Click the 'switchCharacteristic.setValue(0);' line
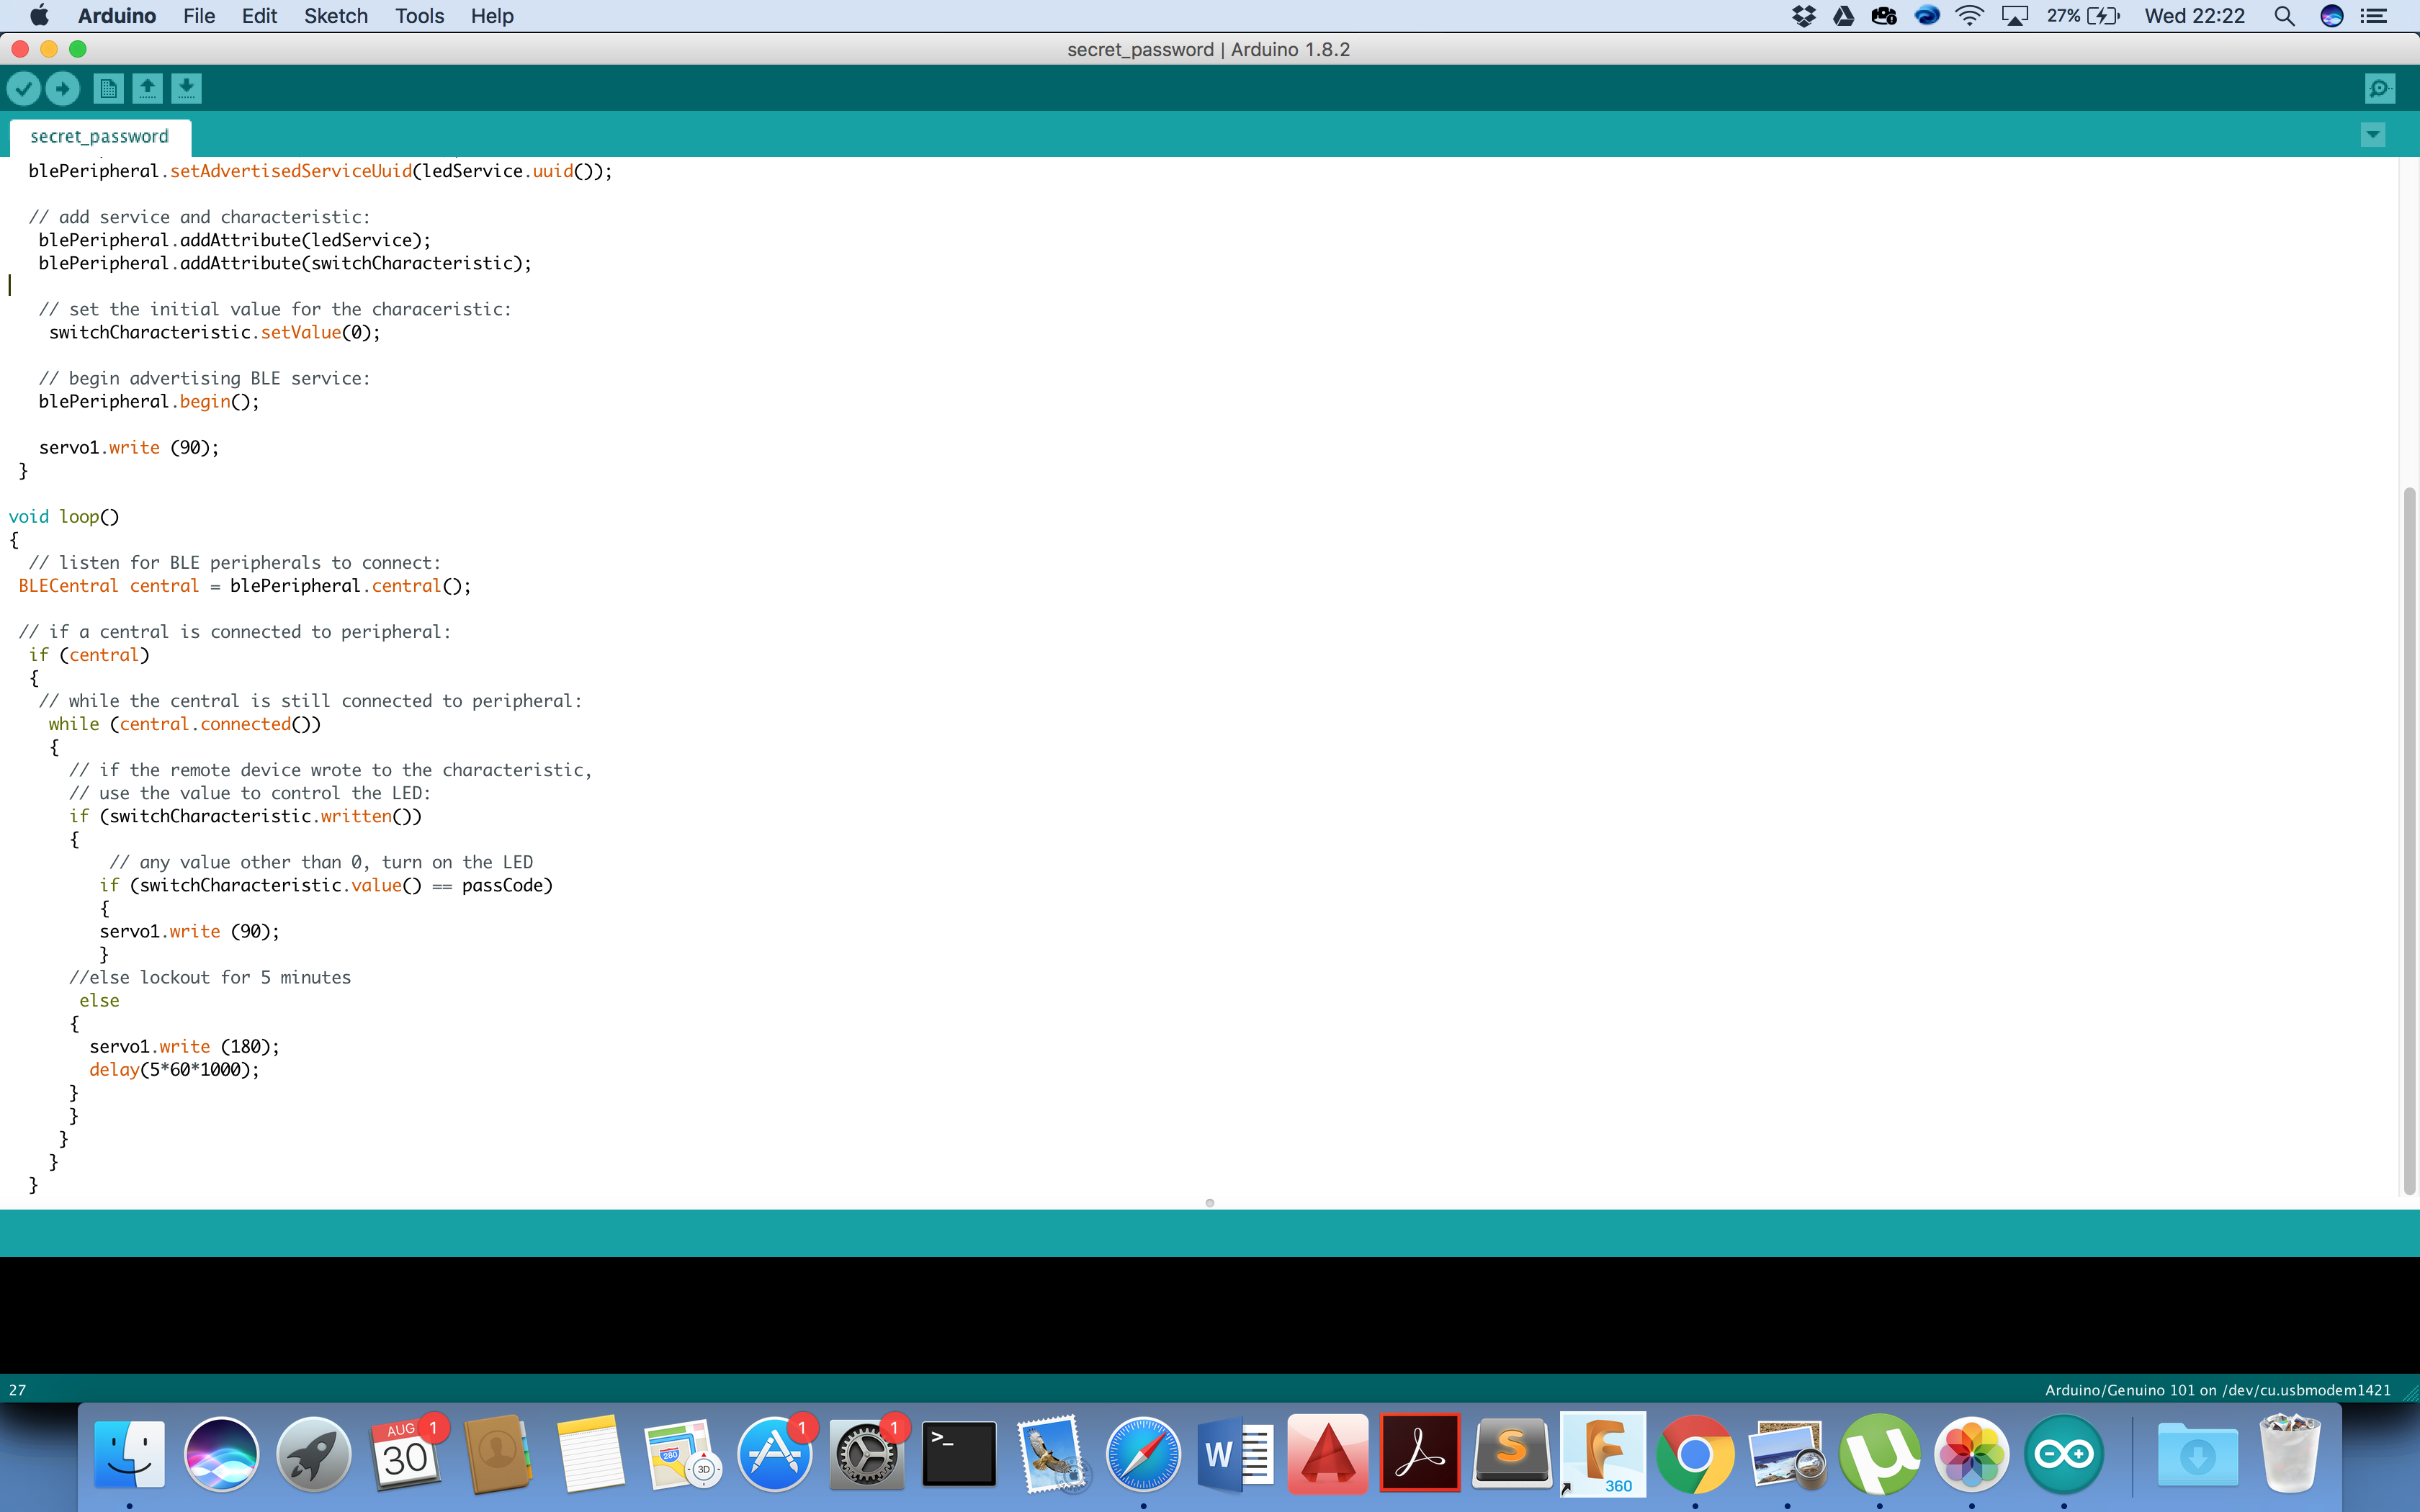Screen dimensions: 2420x1512 coord(215,333)
